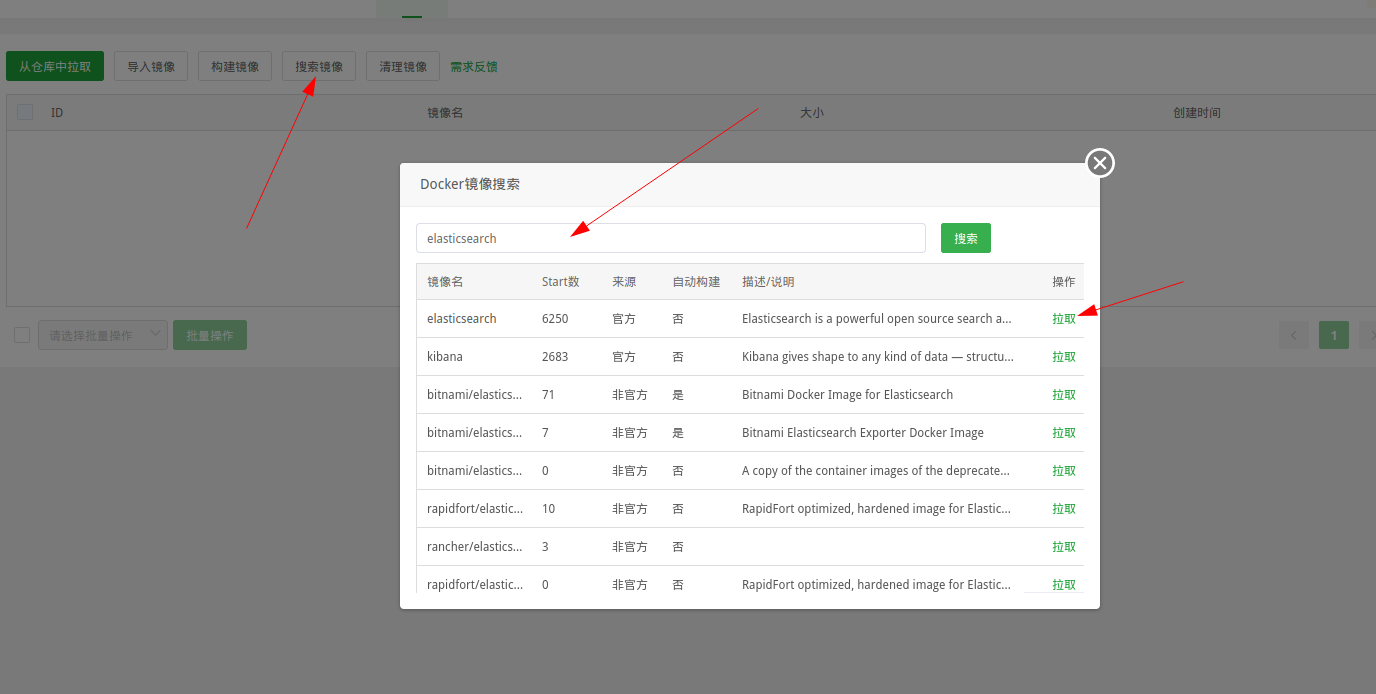The height and width of the screenshot is (694, 1376).
Task: Click the 从仓库中拉取 button
Action: coord(55,67)
